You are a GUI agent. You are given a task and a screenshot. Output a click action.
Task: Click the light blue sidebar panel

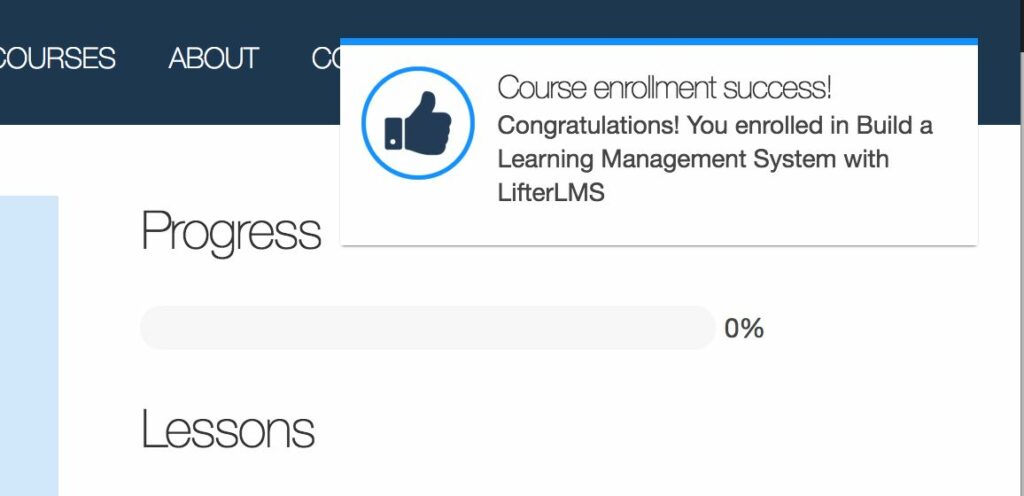pyautogui.click(x=29, y=346)
